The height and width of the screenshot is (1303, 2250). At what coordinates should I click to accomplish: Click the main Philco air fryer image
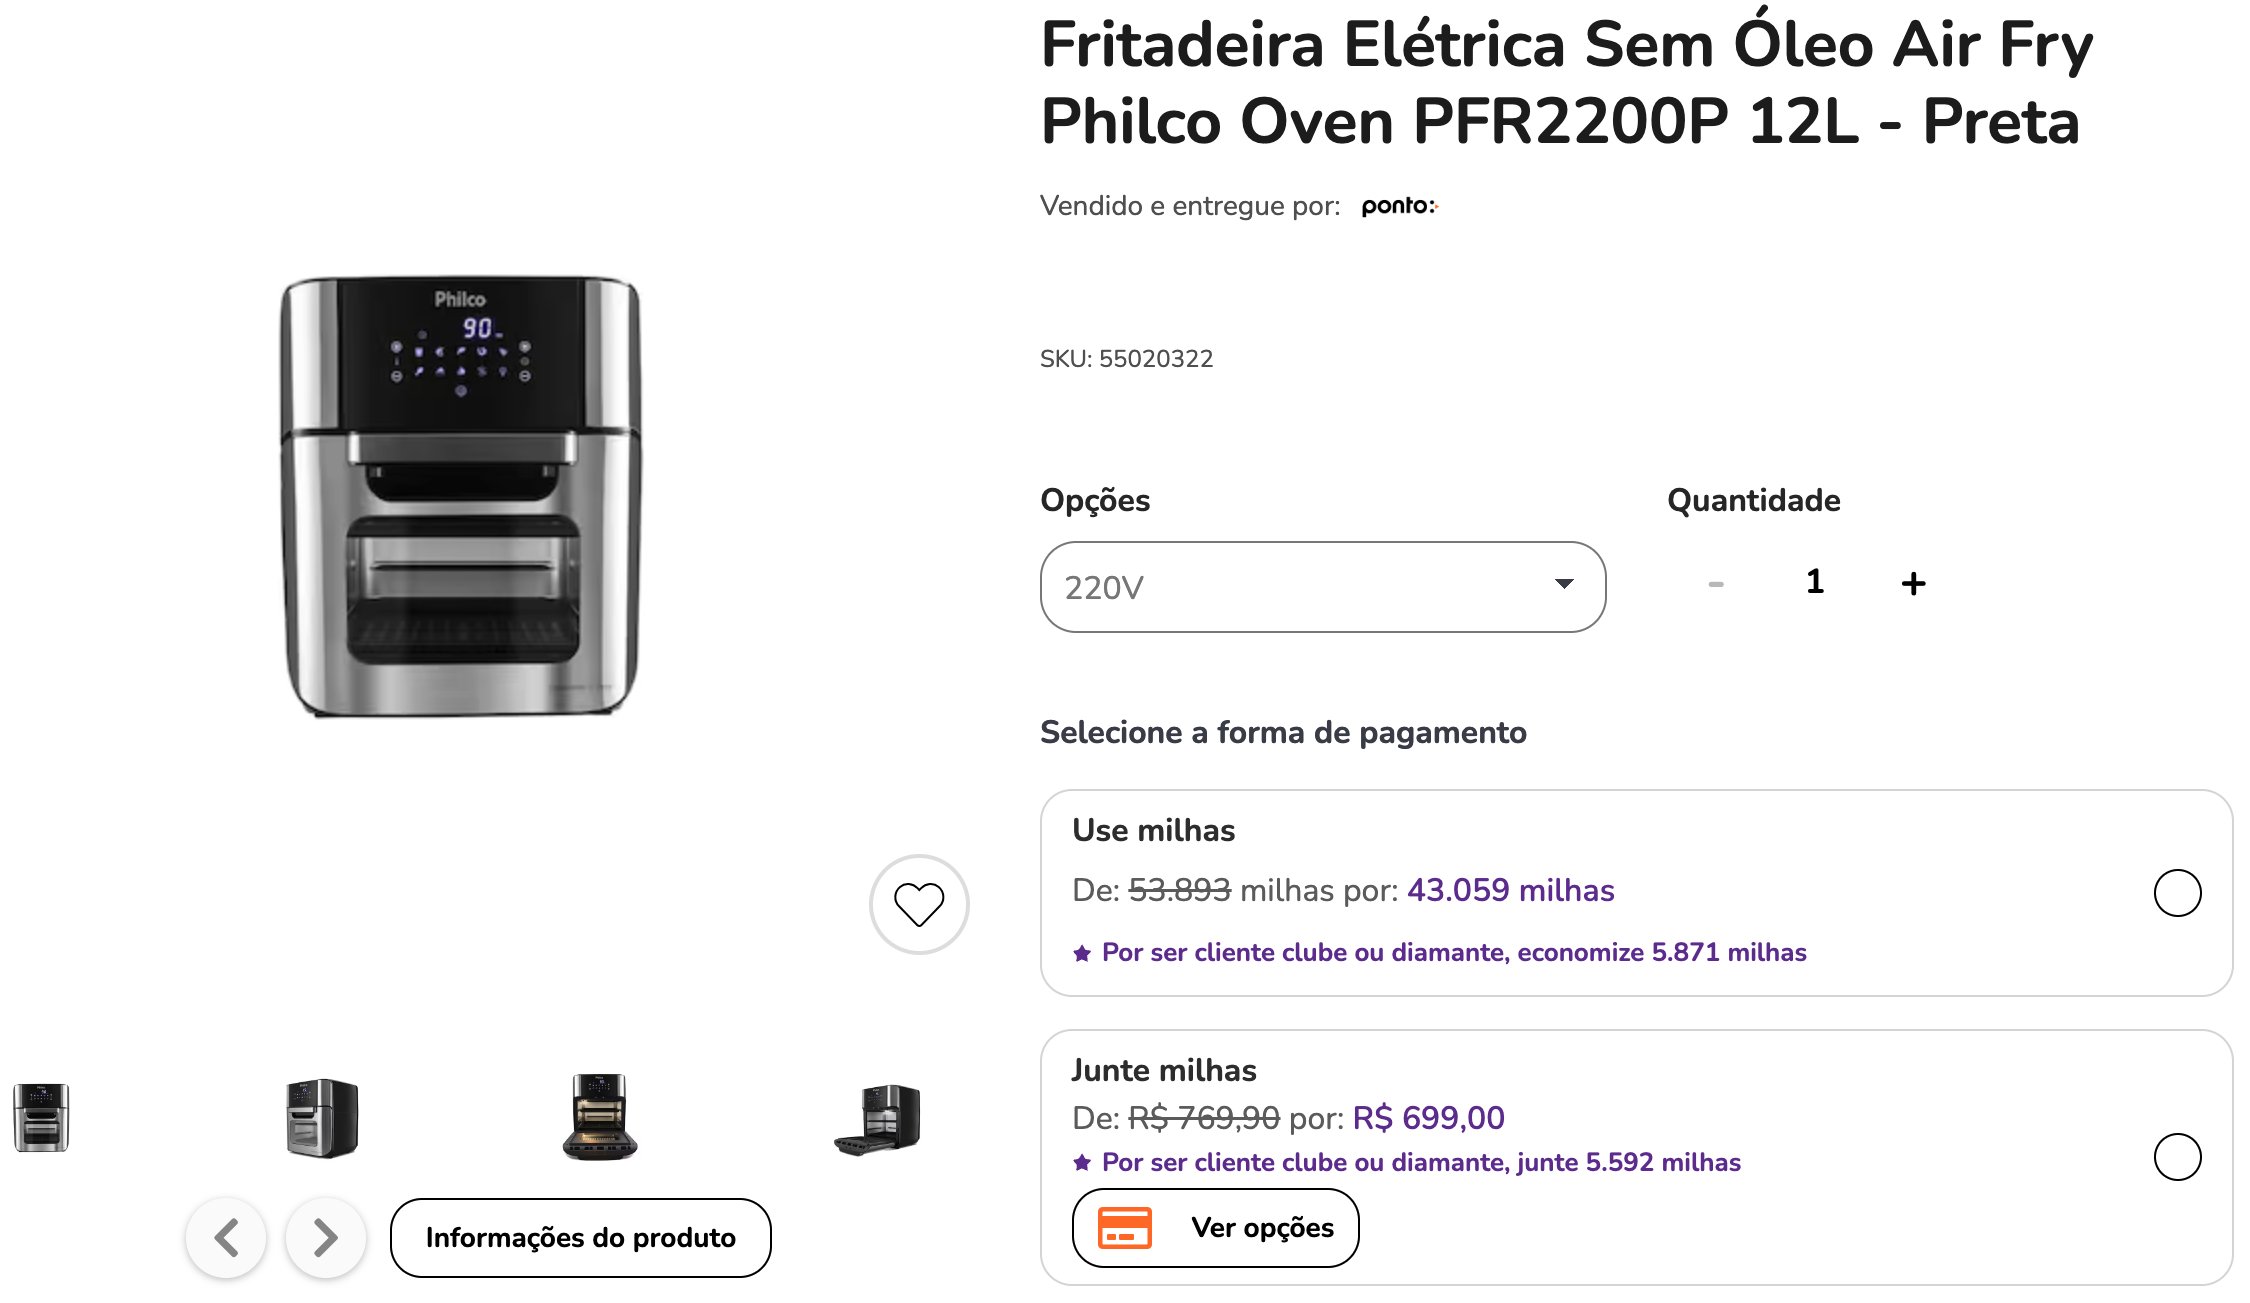(x=460, y=497)
